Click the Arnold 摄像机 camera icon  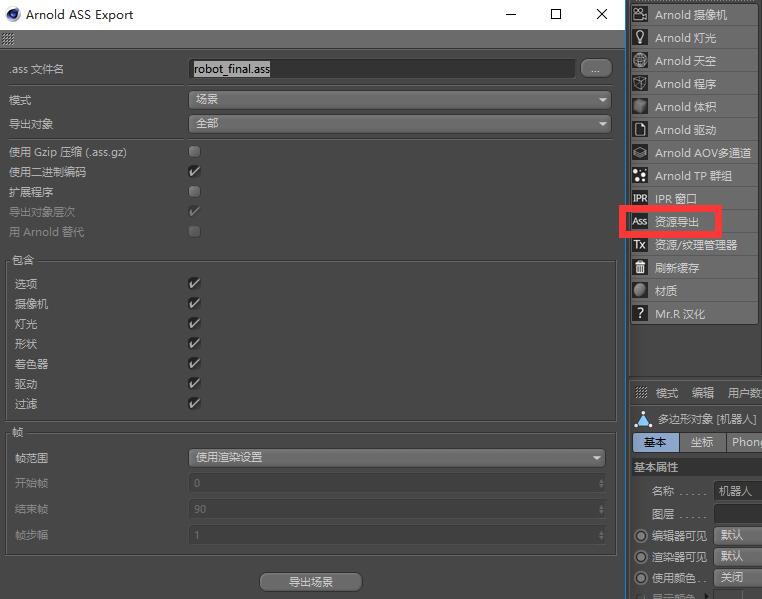[640, 15]
